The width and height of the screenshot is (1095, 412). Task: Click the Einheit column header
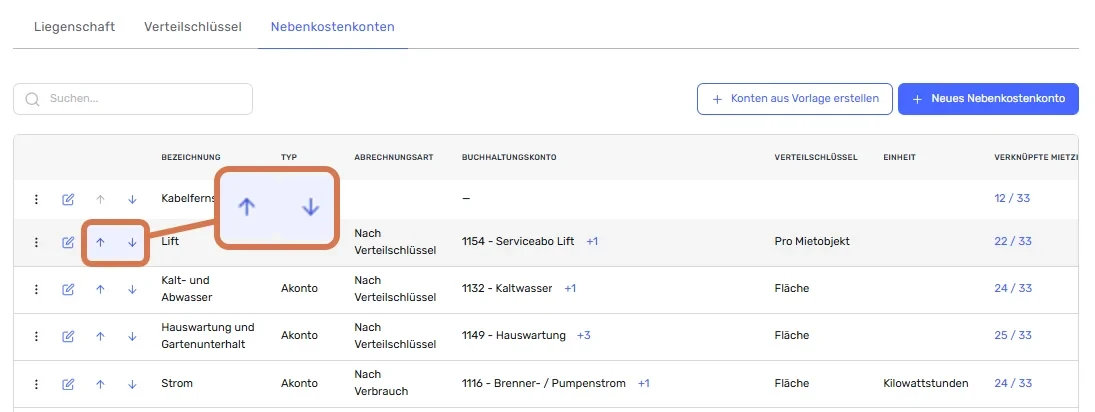tap(899, 157)
